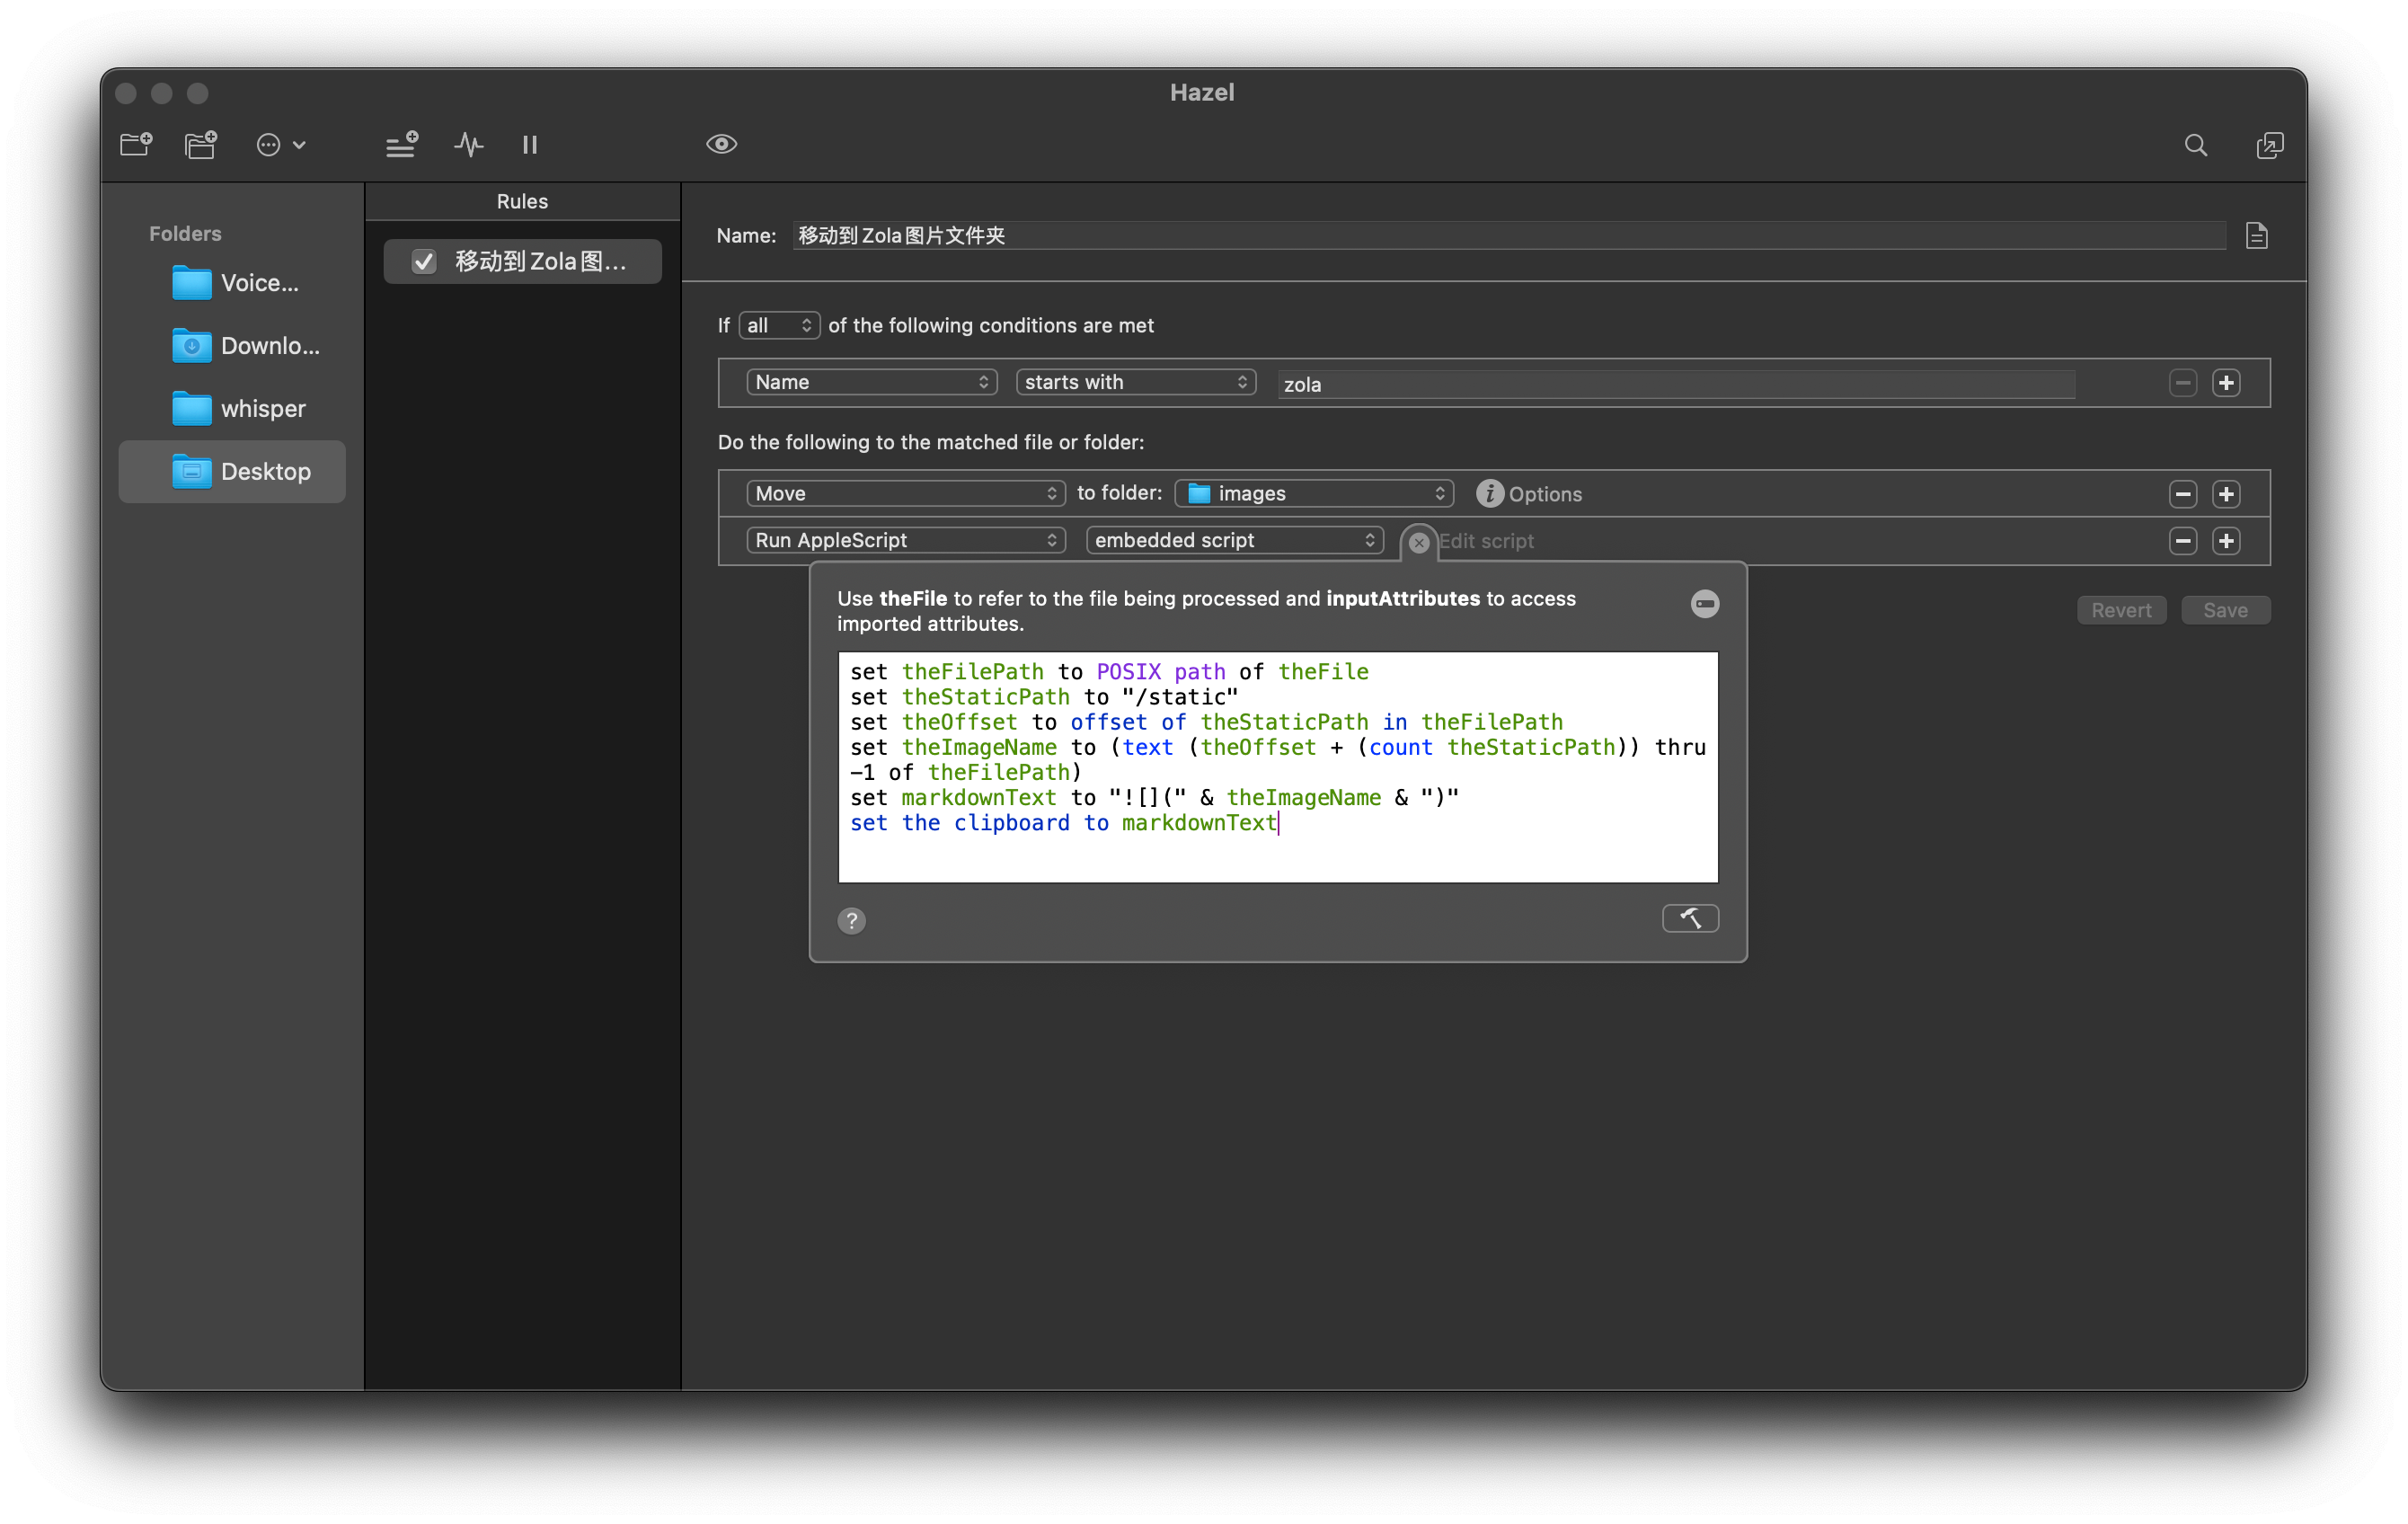Click the window copy icon at top right
Screen dimensions: 2408x1524
coord(2269,145)
